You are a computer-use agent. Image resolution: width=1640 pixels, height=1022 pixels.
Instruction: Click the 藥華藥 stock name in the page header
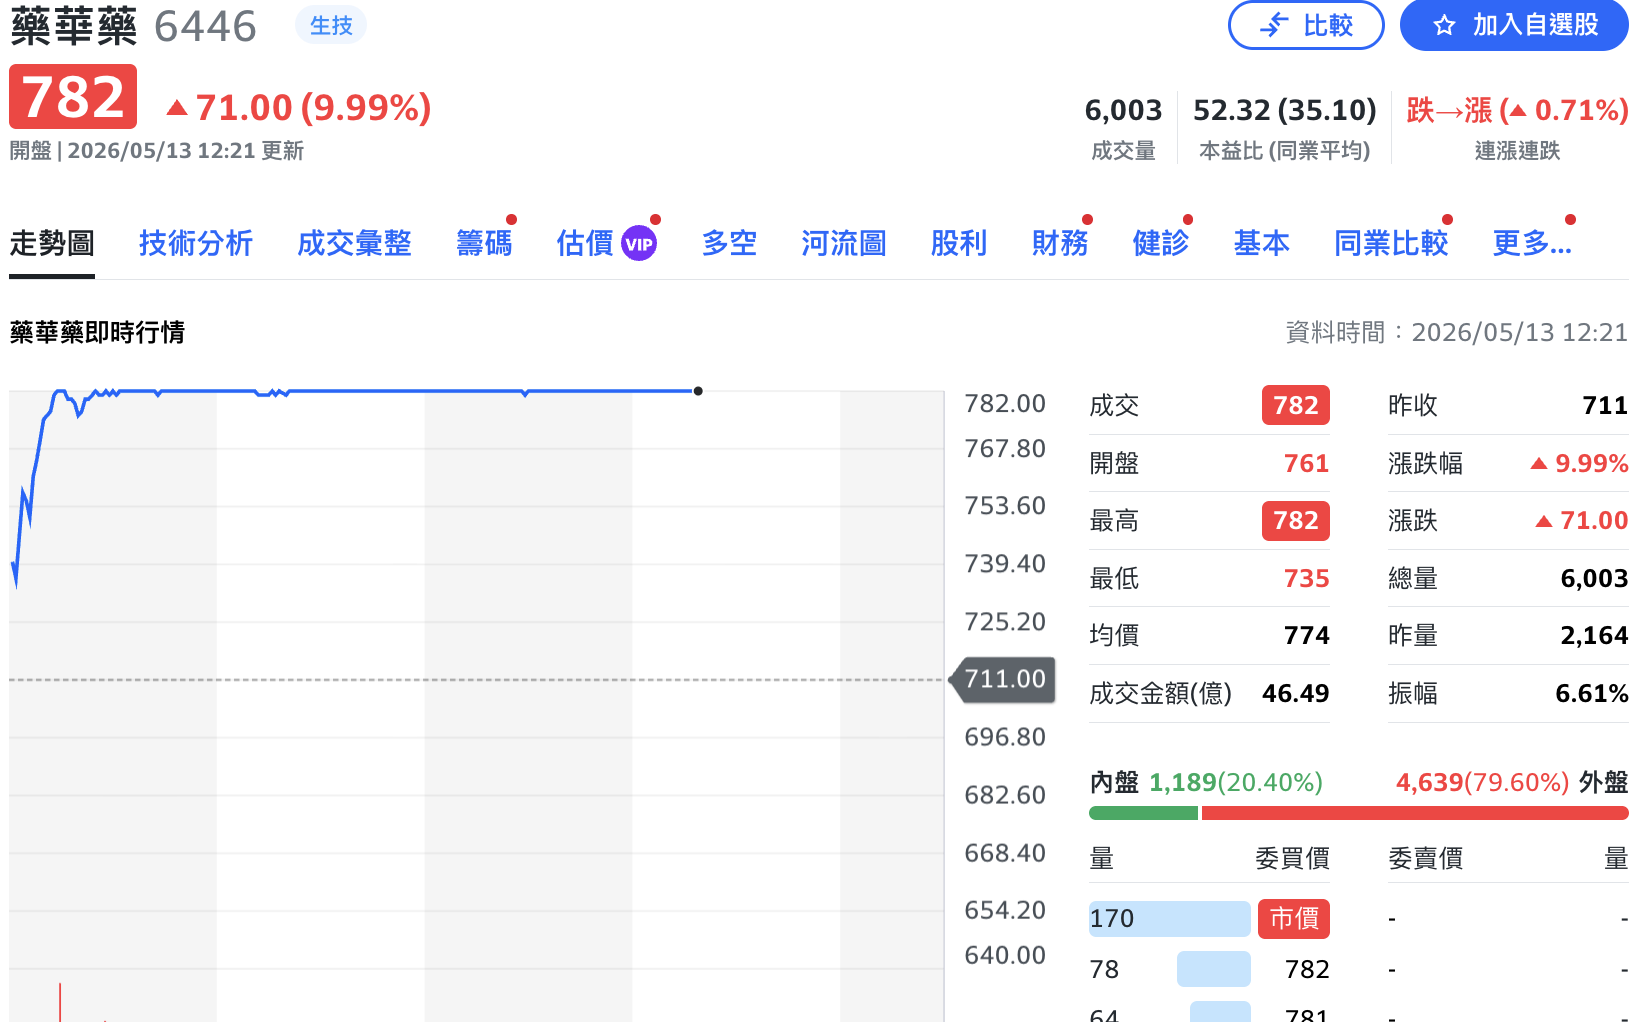[x=74, y=26]
